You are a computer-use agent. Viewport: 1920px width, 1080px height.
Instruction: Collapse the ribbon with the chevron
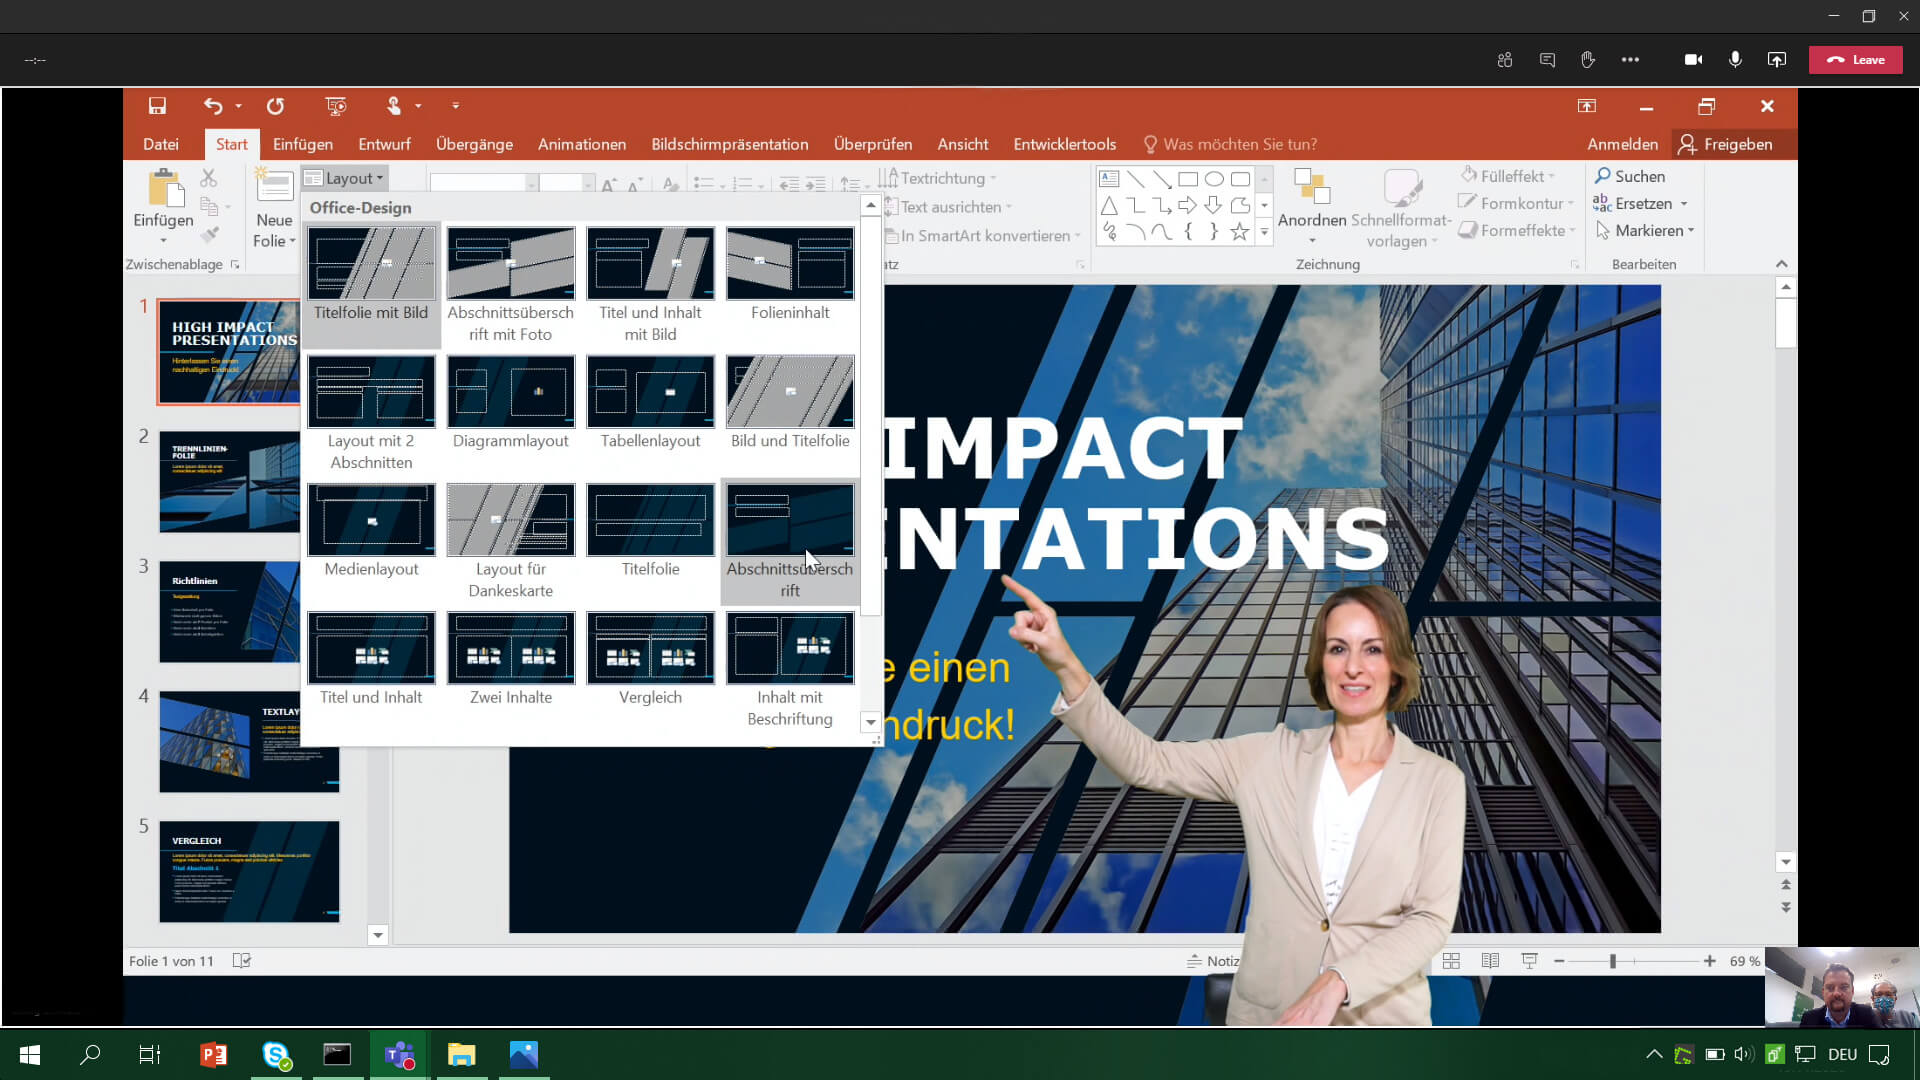(1781, 264)
